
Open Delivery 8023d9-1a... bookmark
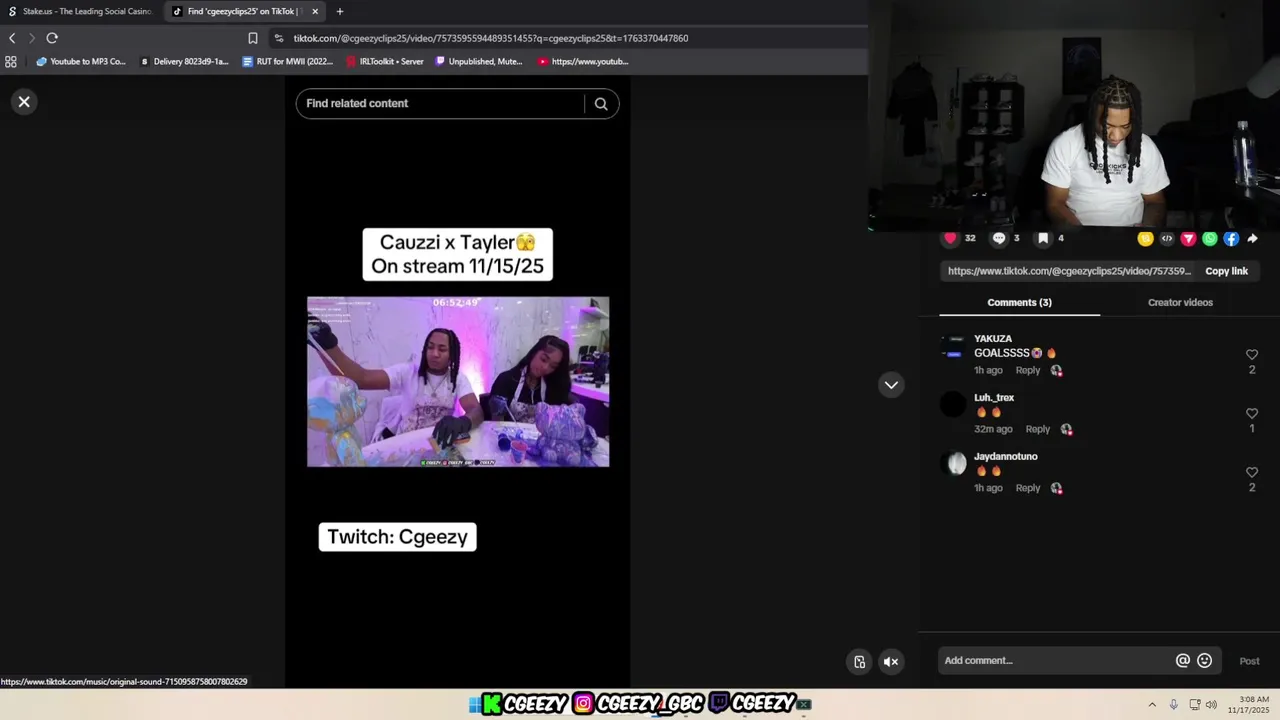tap(184, 61)
